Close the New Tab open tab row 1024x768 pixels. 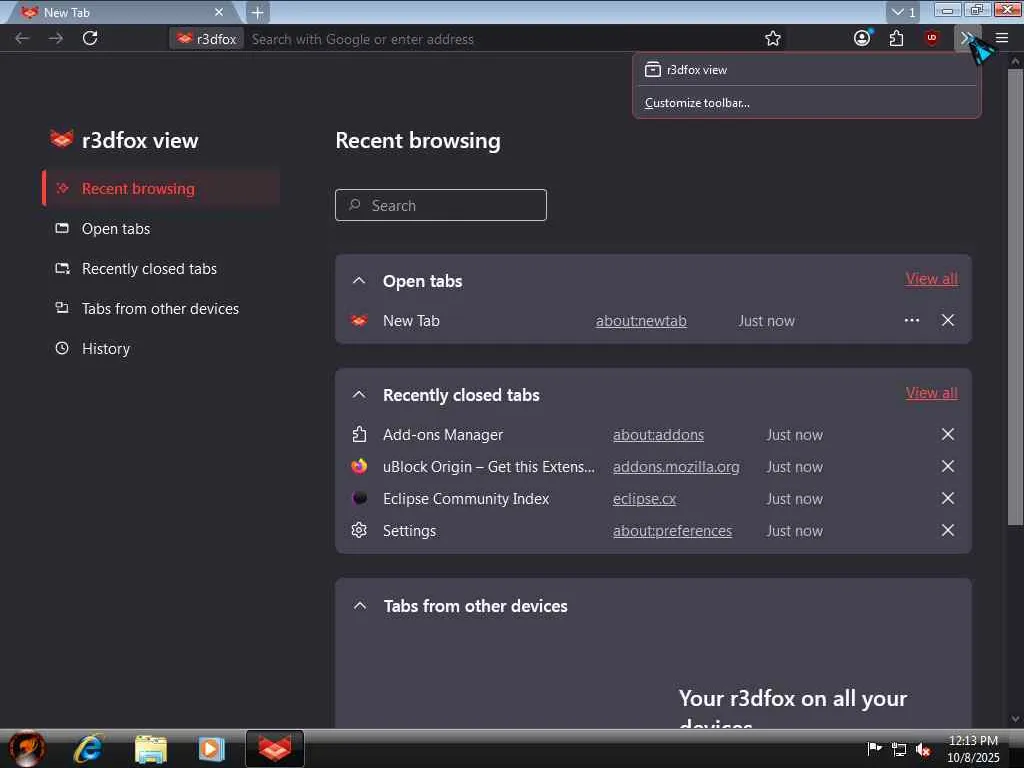948,320
